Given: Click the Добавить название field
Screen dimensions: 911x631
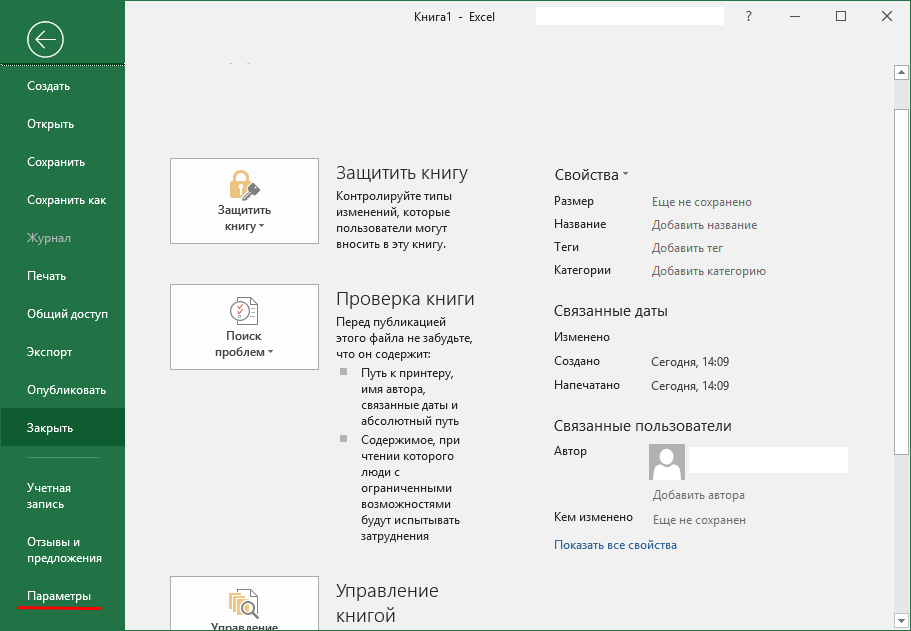Looking at the screenshot, I should (704, 225).
